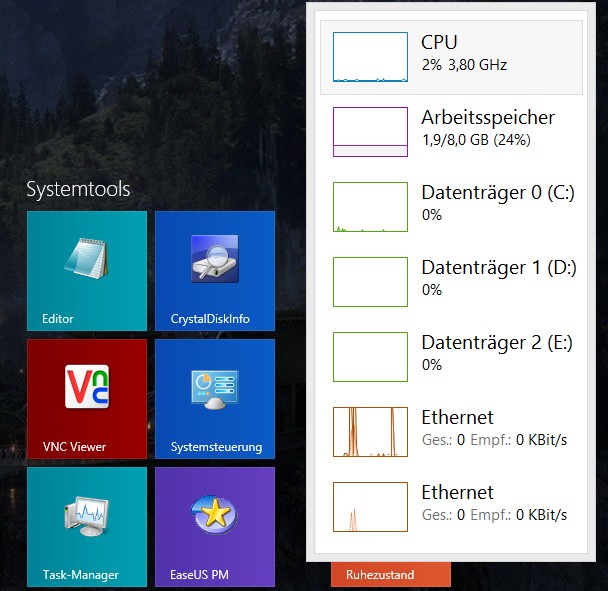Select the Datenträger 0 (C:) graph
The height and width of the screenshot is (591, 608).
[370, 207]
